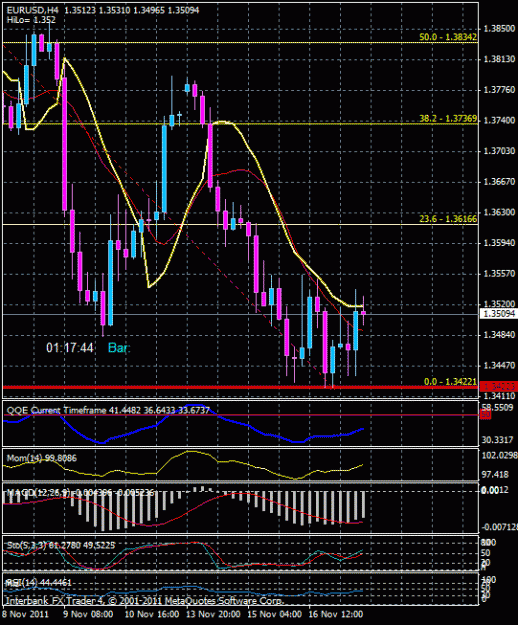Click the 1.37760 price axis value
This screenshot has width=518, height=625.
[x=499, y=90]
